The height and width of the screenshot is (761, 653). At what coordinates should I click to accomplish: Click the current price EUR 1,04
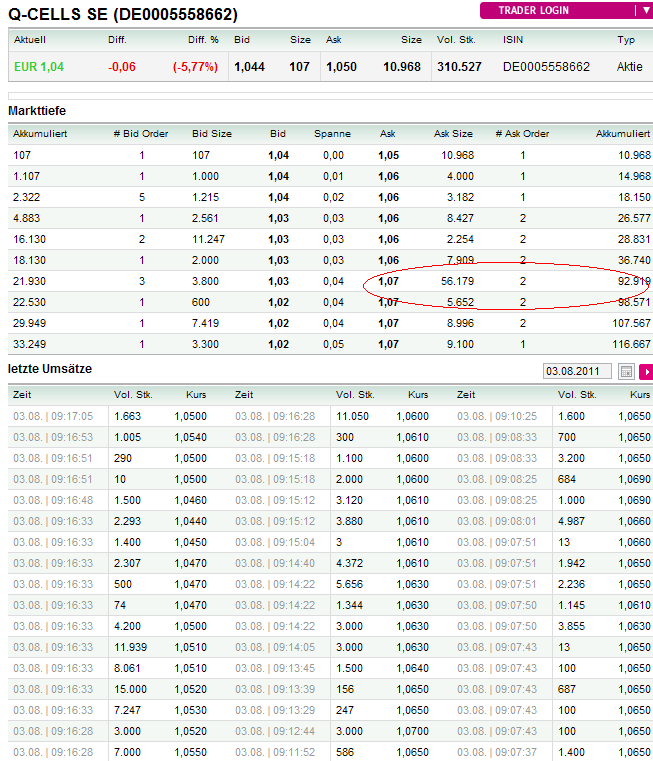39,66
